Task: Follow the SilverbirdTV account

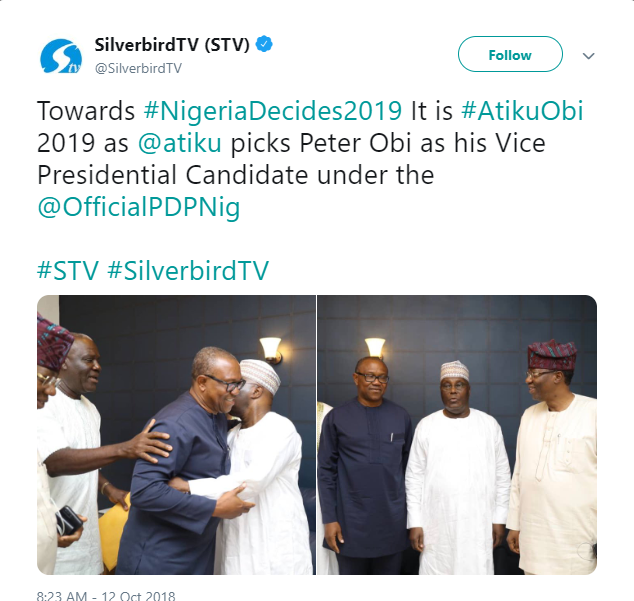Action: [510, 54]
